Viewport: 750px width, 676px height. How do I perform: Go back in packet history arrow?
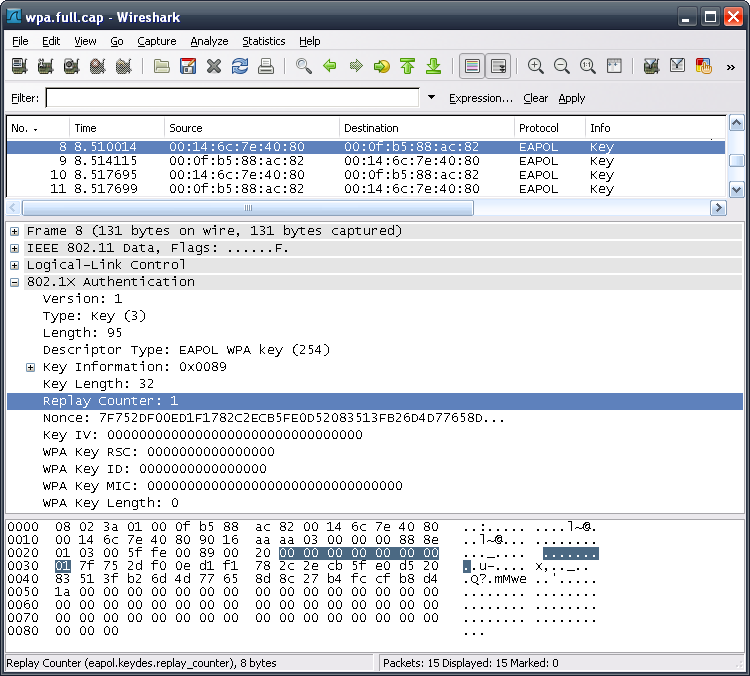click(330, 66)
